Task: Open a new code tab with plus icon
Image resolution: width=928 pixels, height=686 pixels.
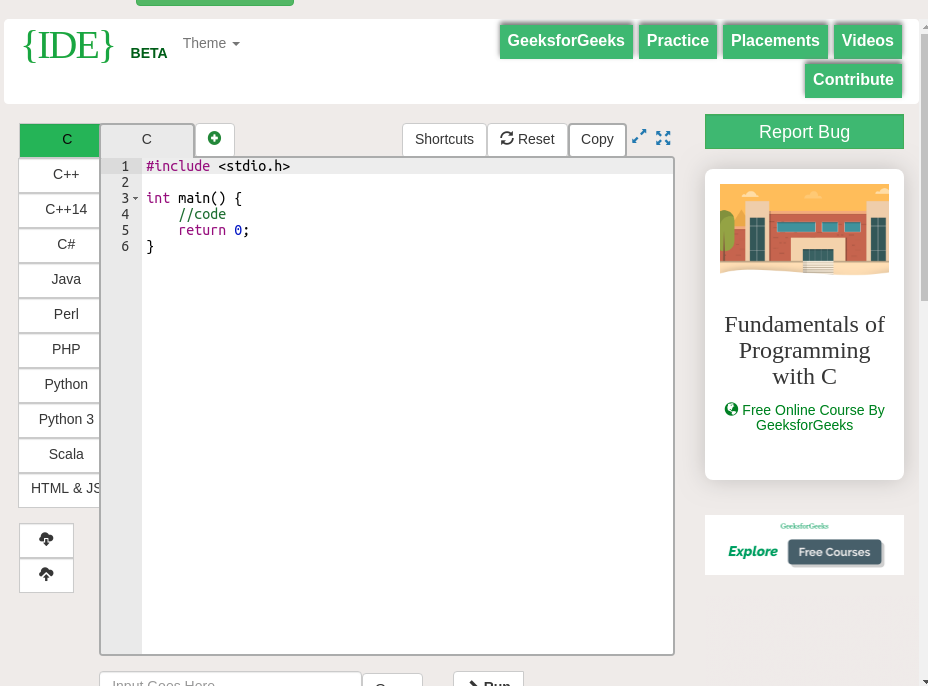Action: click(214, 139)
